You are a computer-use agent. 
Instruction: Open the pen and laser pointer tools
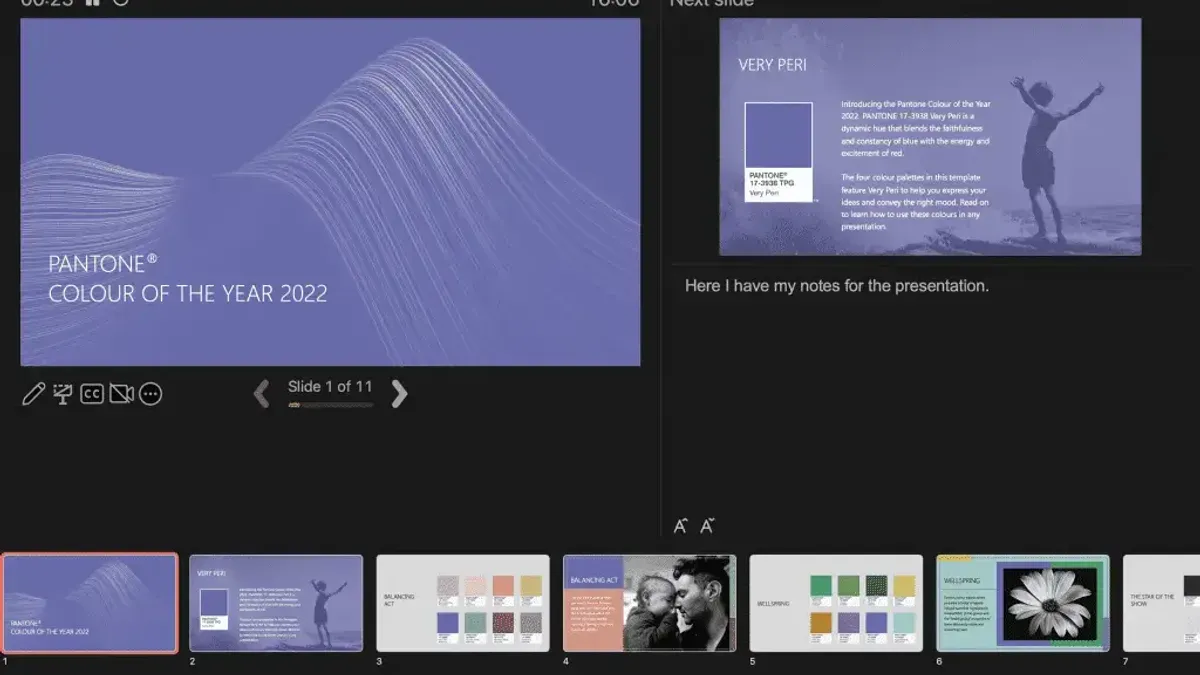[x=33, y=394]
